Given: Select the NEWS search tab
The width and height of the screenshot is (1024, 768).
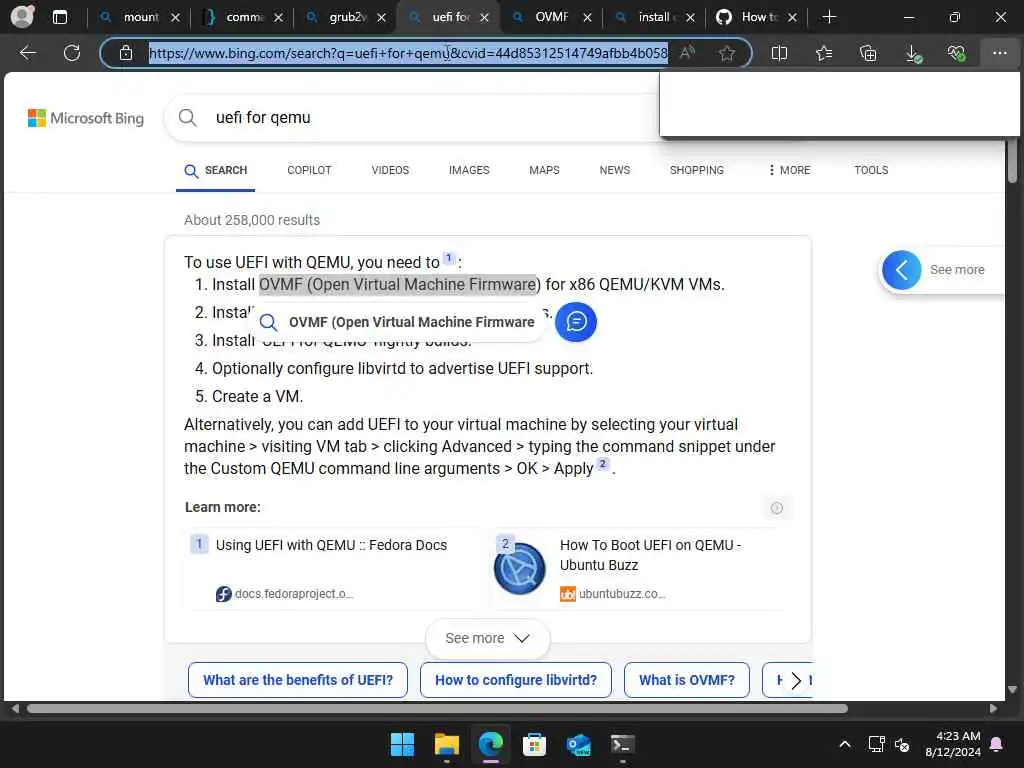Looking at the screenshot, I should pos(615,170).
